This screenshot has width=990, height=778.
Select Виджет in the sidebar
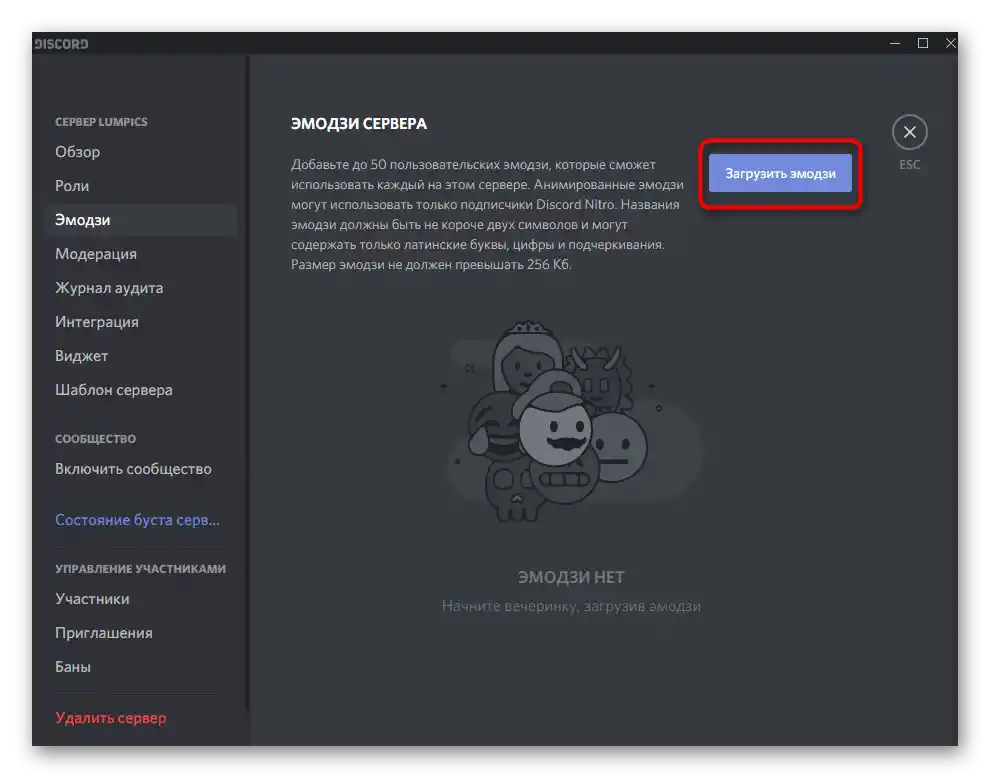[141, 356]
